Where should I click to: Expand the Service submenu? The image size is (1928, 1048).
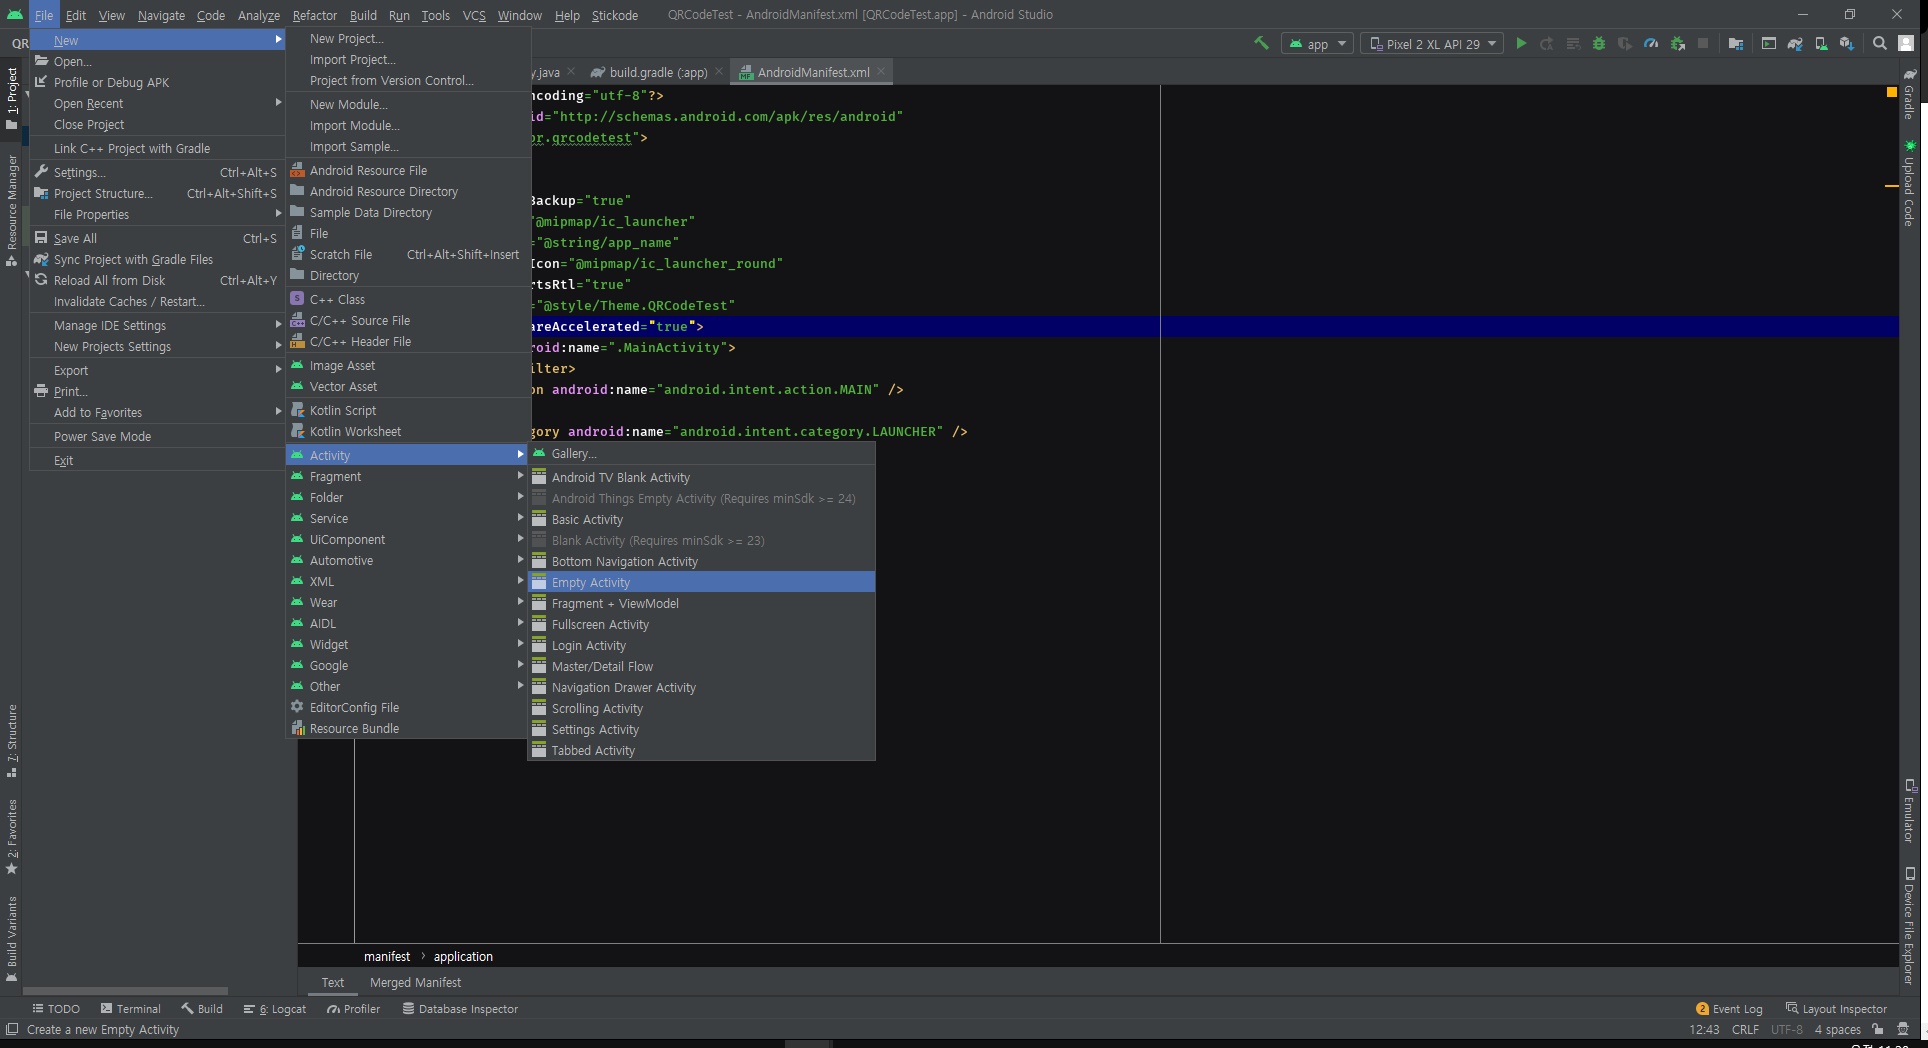tap(408, 519)
